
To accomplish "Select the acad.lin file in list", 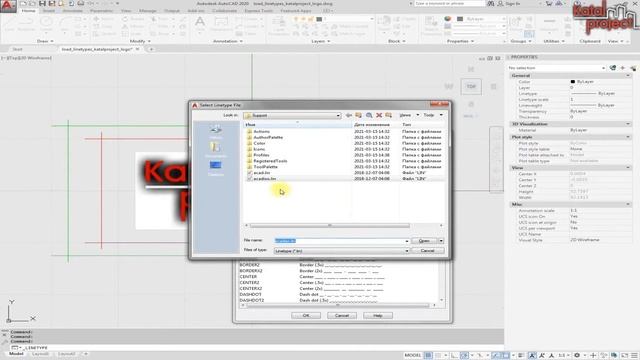I will [x=262, y=173].
